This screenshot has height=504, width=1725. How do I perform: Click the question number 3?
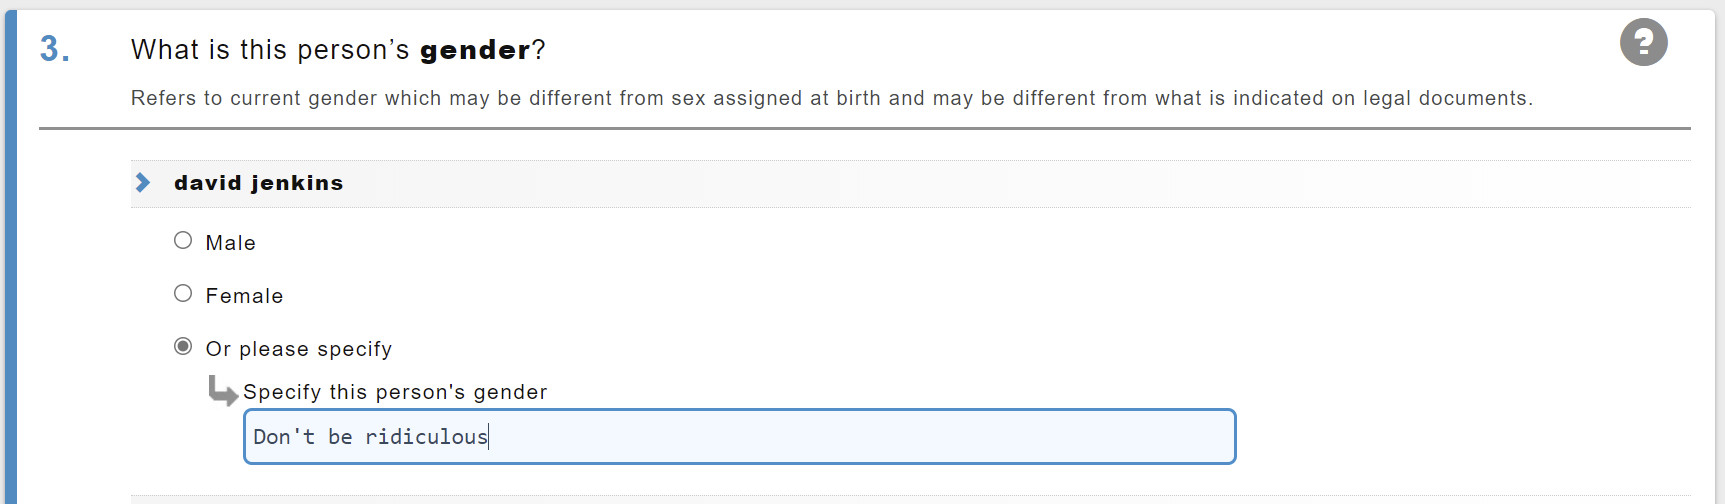pyautogui.click(x=55, y=49)
